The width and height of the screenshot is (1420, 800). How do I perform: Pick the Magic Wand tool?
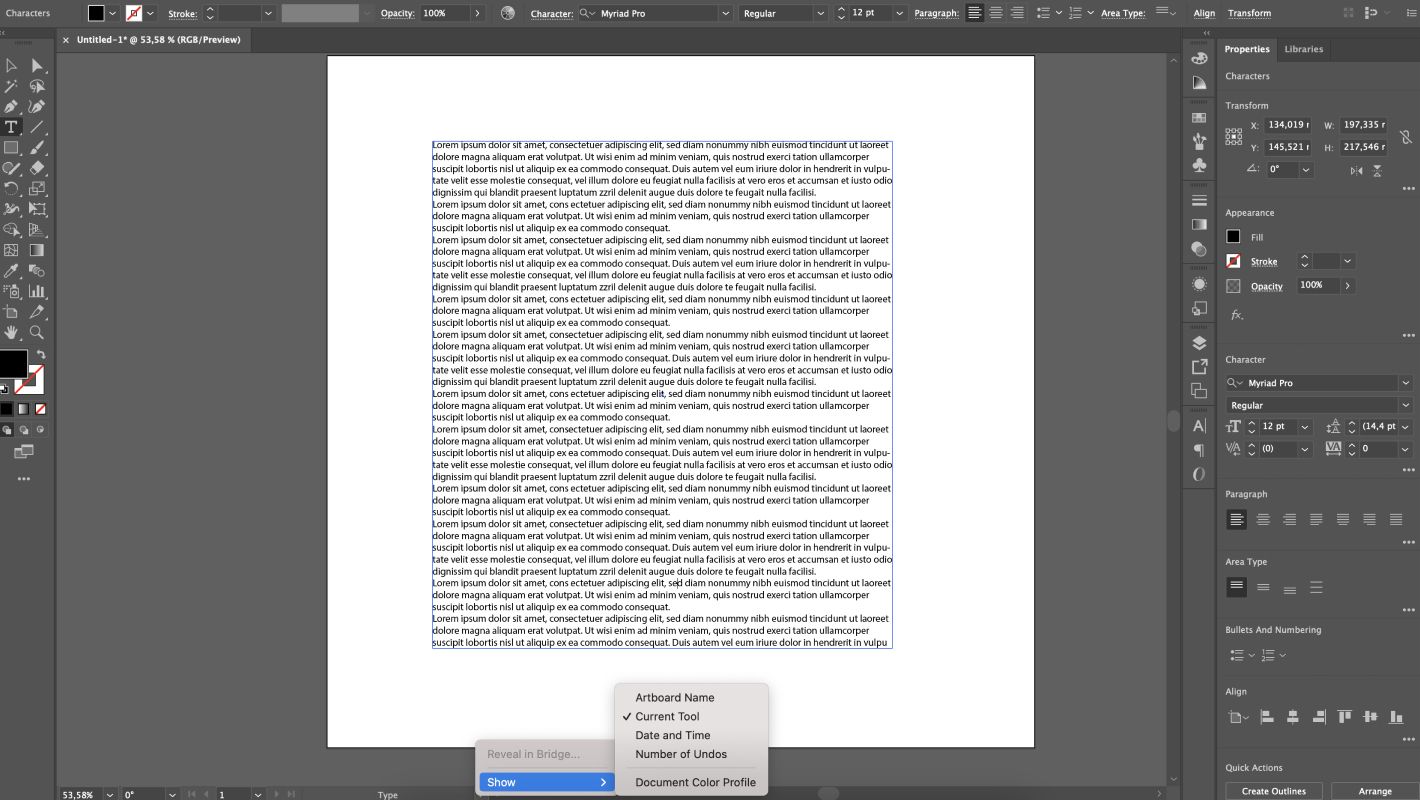(11, 87)
